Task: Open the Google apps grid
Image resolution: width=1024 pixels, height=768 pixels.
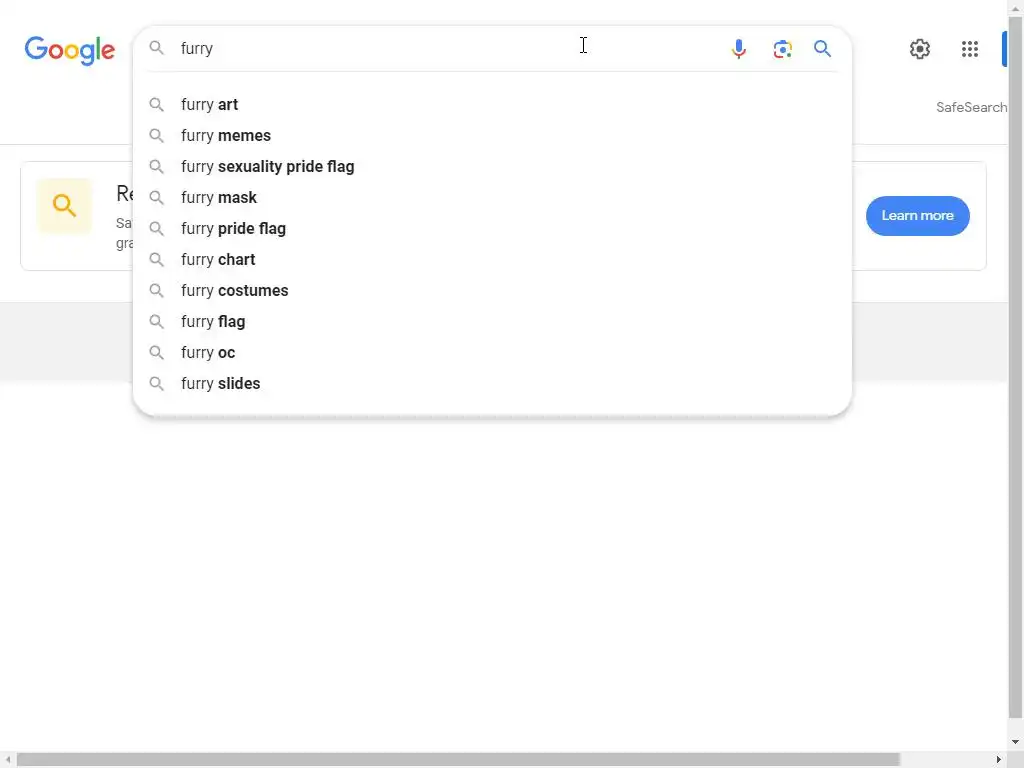Action: (x=969, y=49)
